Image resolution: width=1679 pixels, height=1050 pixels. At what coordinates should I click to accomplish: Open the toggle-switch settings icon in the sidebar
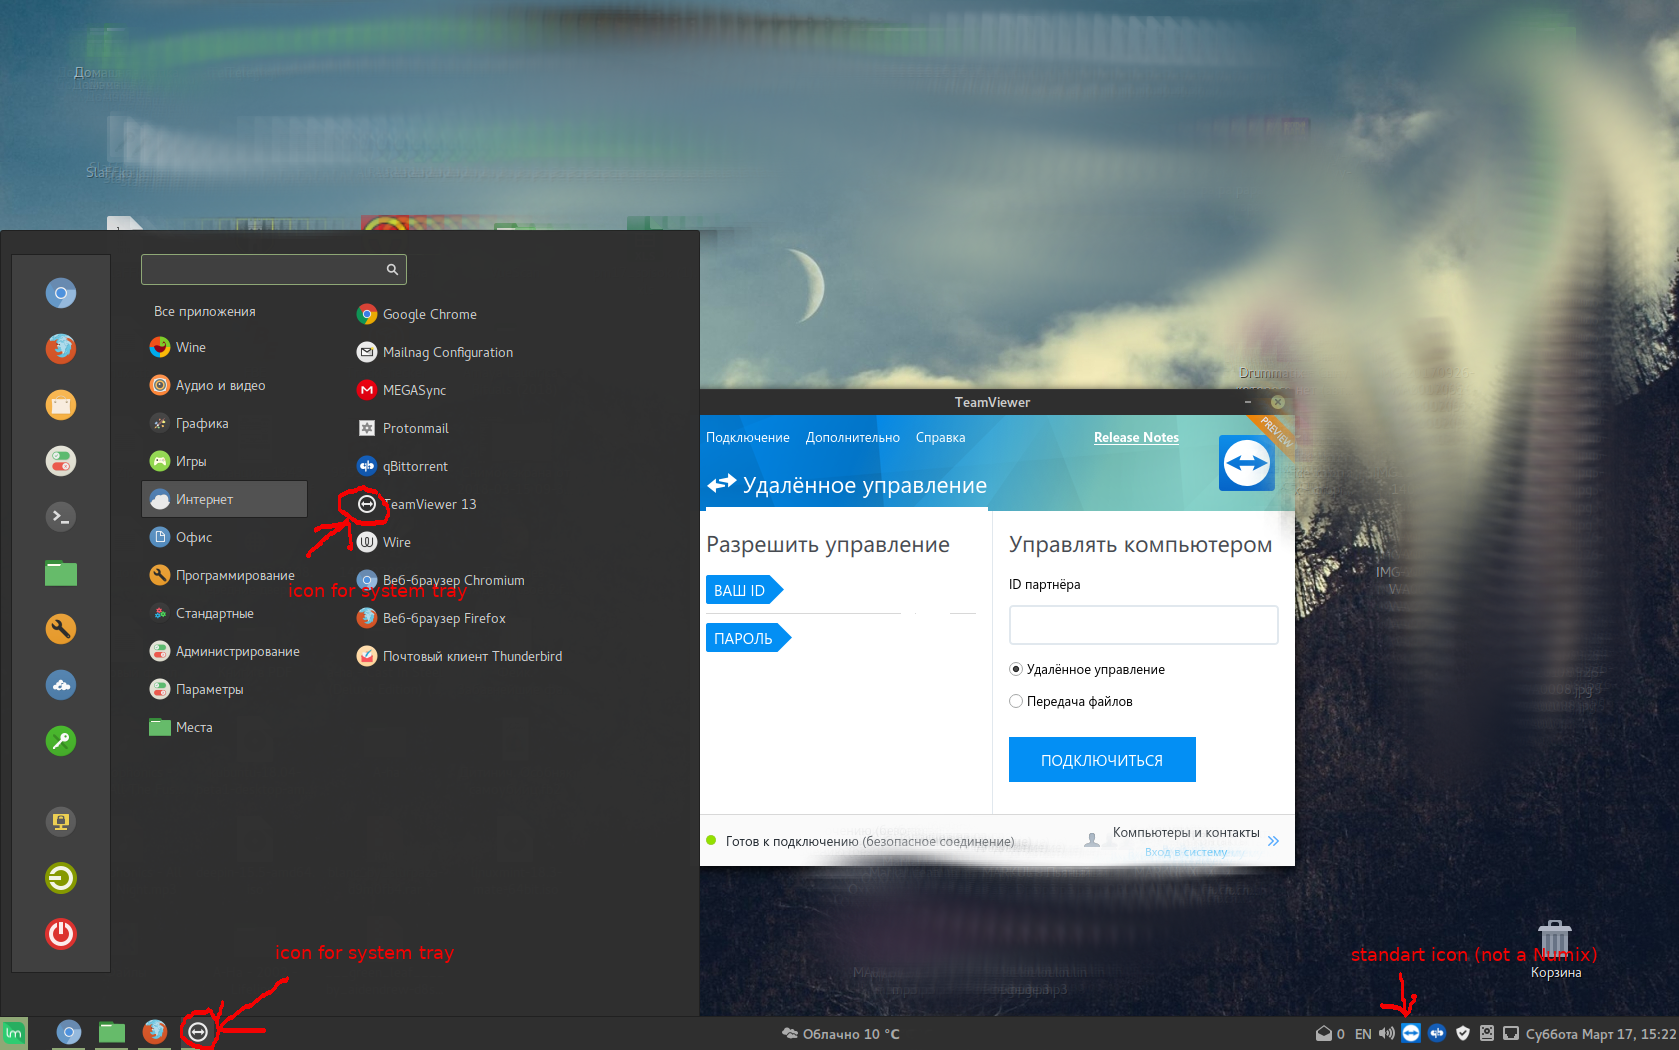tap(61, 461)
